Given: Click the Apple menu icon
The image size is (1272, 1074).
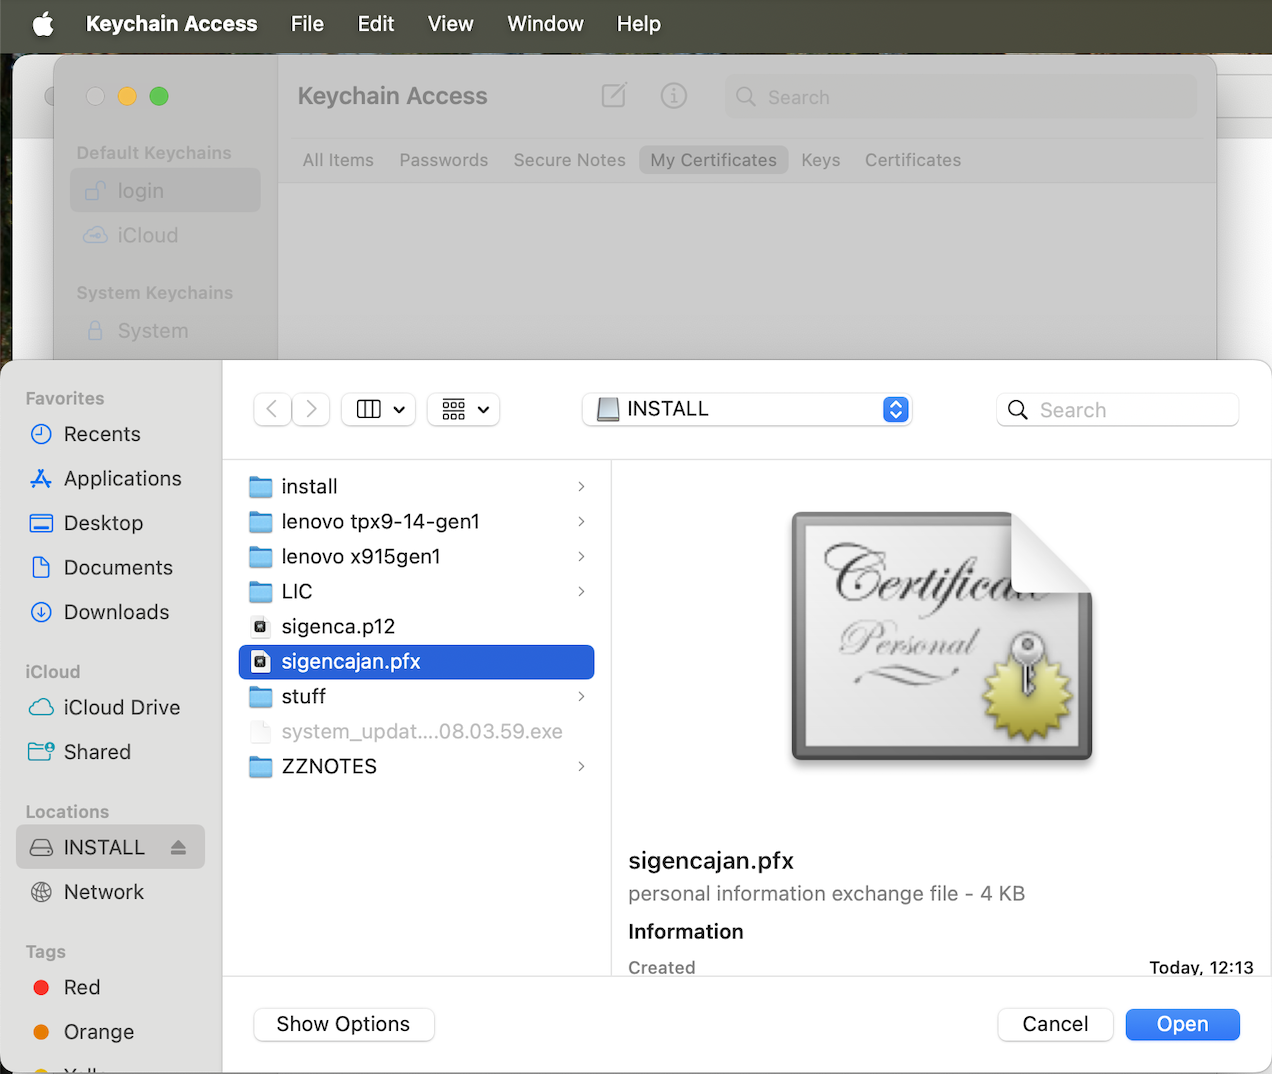Looking at the screenshot, I should coord(43,24).
